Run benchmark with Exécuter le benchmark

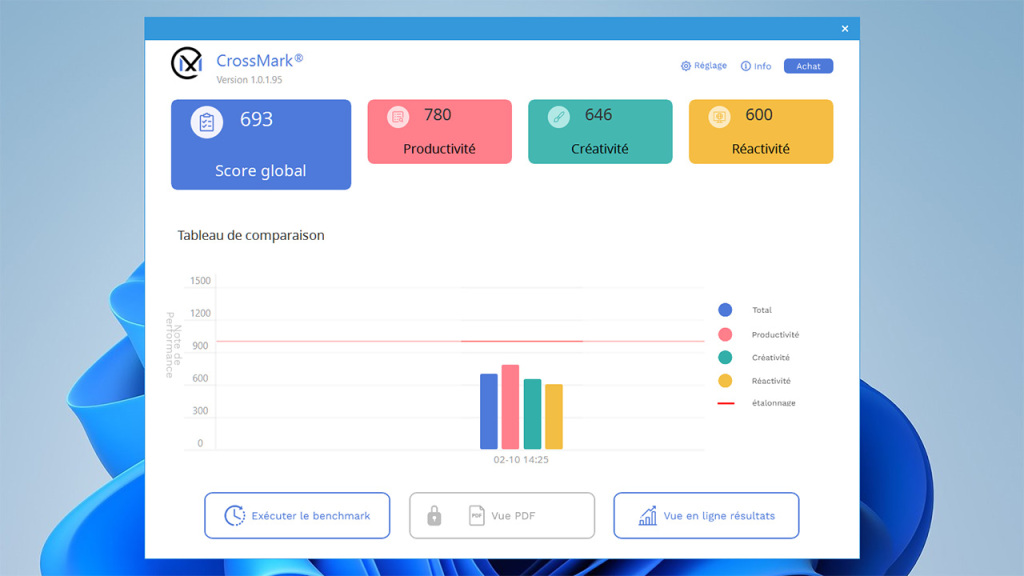[297, 515]
